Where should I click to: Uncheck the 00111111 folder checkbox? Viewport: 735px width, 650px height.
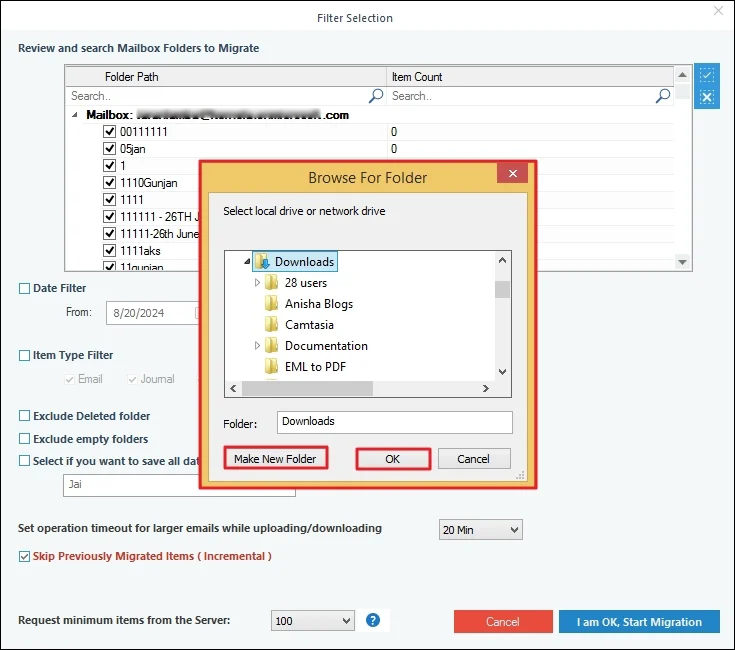[x=109, y=132]
